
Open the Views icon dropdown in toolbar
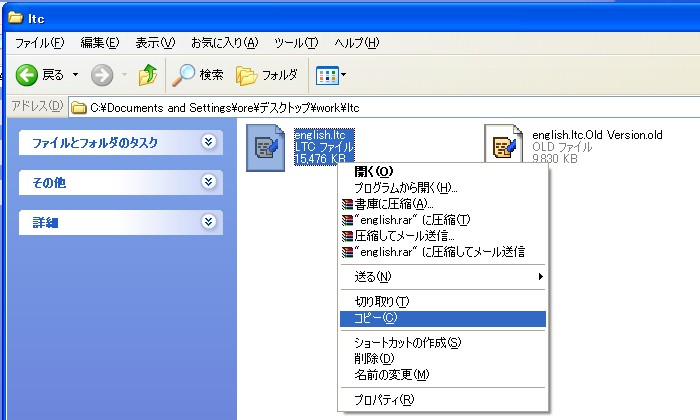(x=331, y=75)
